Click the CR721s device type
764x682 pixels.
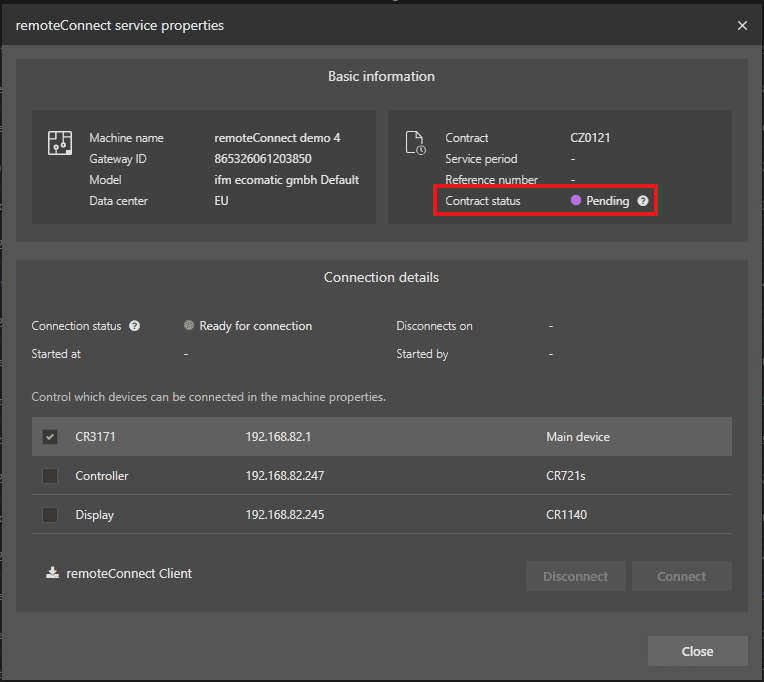click(x=566, y=475)
